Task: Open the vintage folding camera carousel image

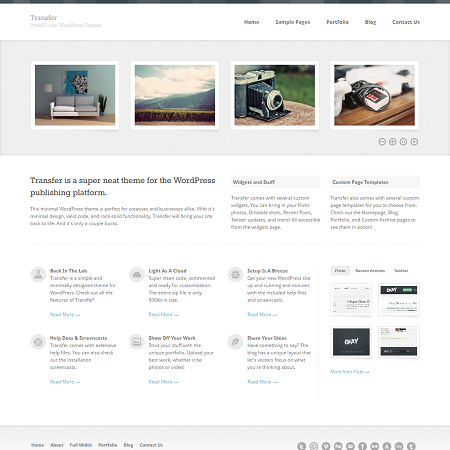Action: coord(275,95)
